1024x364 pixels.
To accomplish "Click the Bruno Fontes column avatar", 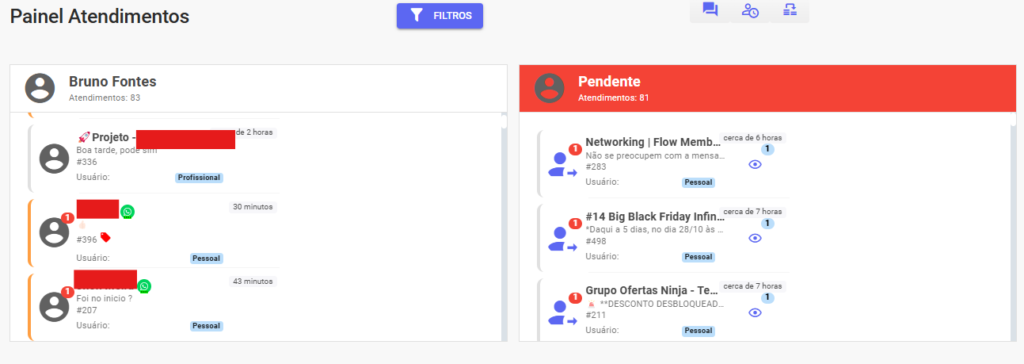I will (40, 88).
